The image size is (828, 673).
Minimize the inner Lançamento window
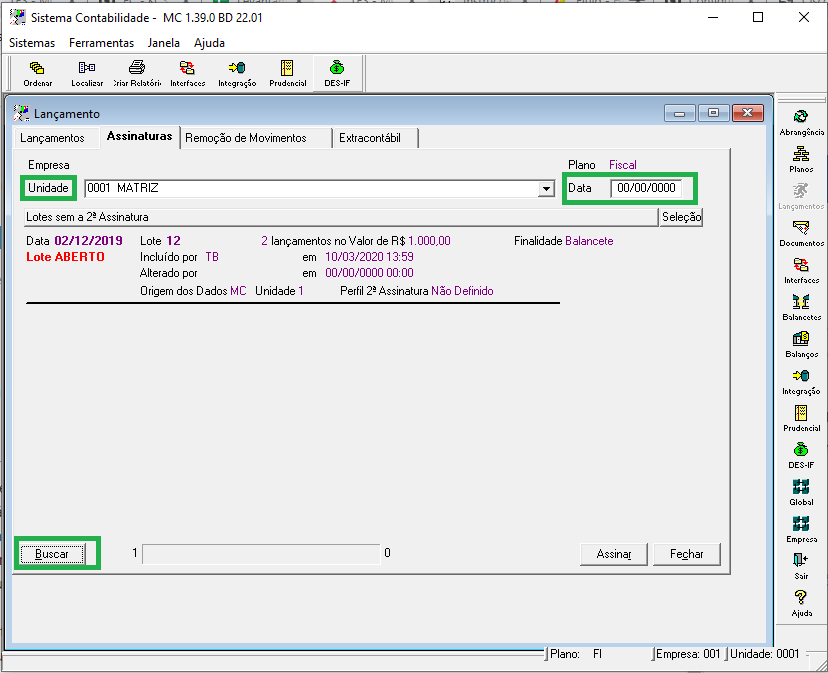pyautogui.click(x=680, y=113)
